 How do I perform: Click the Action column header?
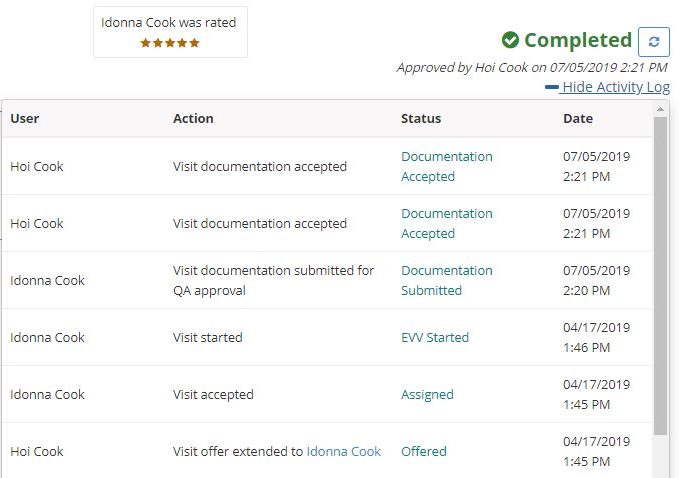[193, 118]
